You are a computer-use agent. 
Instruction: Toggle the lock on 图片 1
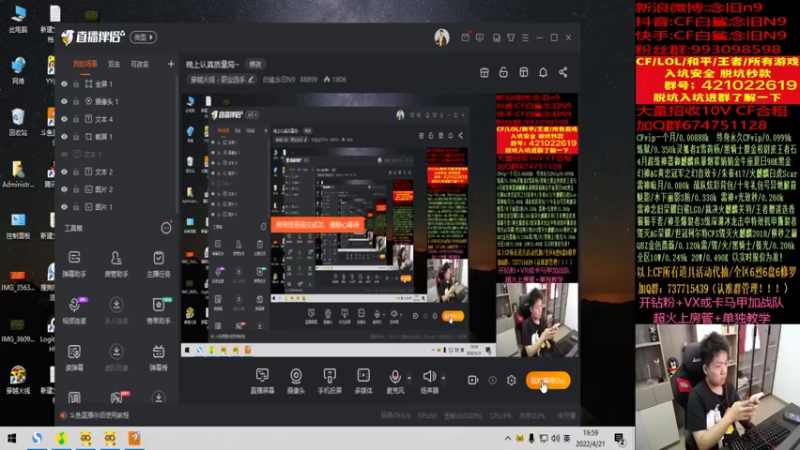tap(76, 207)
